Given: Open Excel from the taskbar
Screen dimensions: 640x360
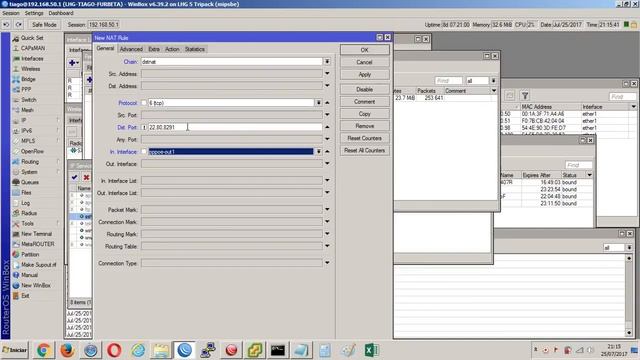Looking at the screenshot, I should [x=371, y=350].
